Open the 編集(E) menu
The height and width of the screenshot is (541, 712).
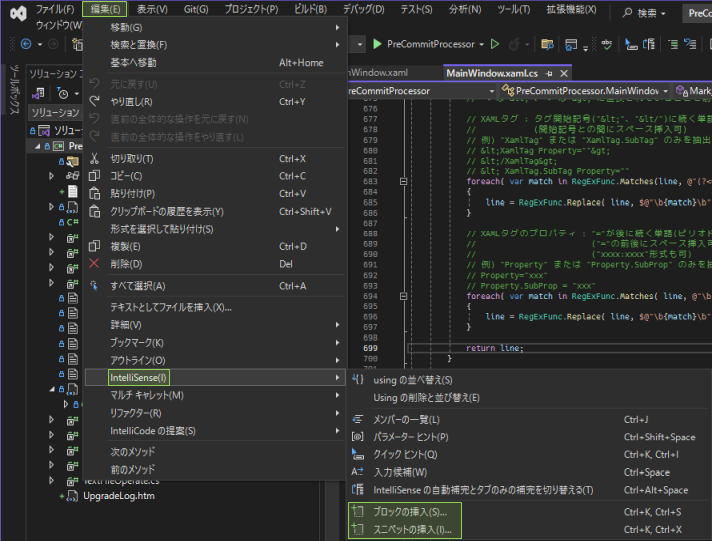click(x=105, y=9)
